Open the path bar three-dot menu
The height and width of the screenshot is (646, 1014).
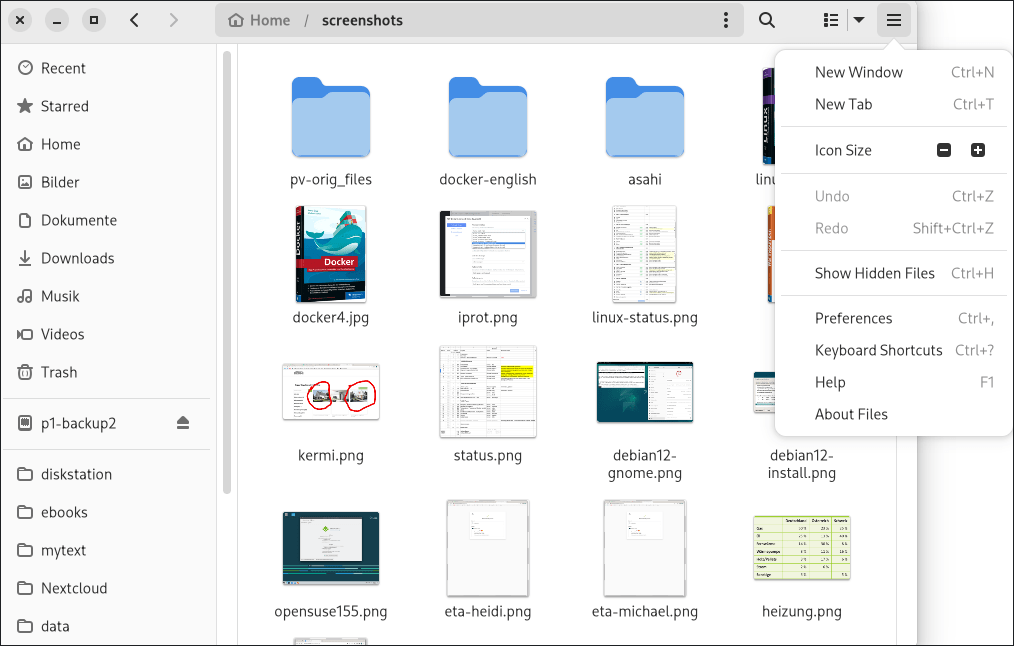[726, 20]
